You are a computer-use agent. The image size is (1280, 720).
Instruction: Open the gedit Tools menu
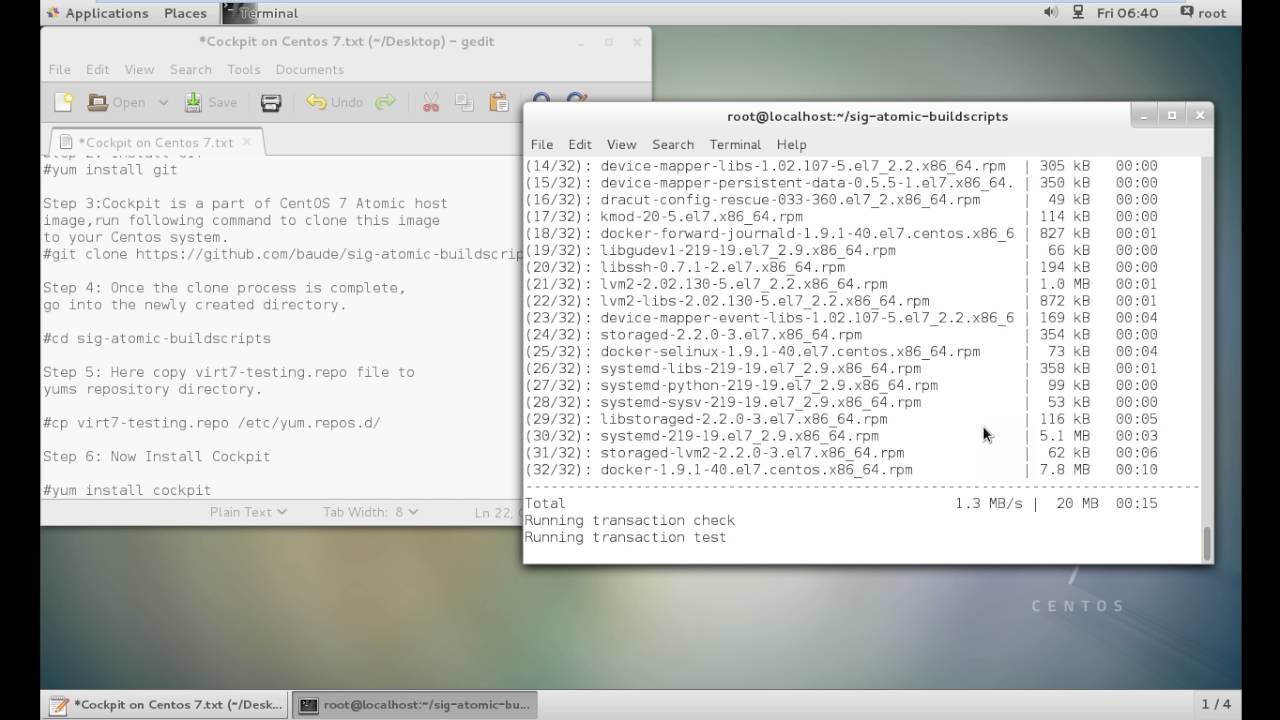(243, 69)
